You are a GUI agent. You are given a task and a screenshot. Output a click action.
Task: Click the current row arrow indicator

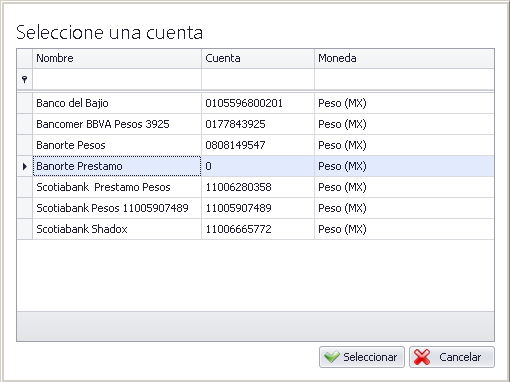[x=25, y=166]
